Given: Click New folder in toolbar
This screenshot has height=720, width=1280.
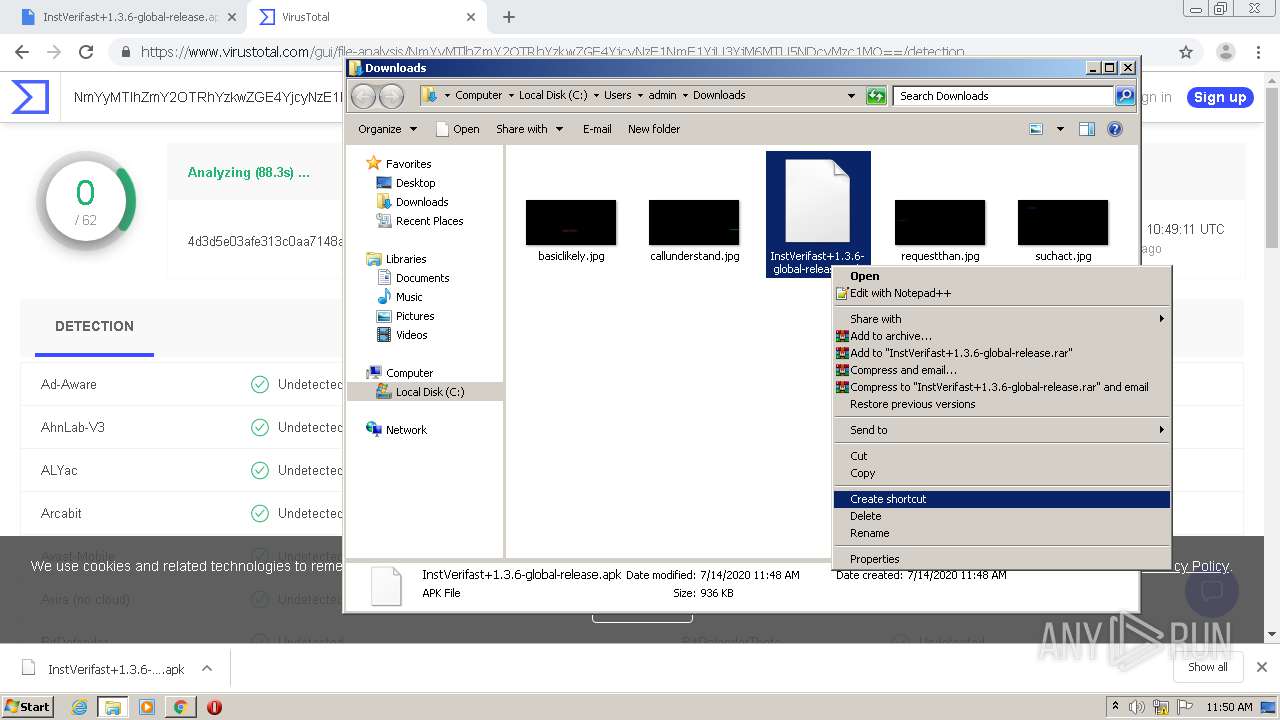Looking at the screenshot, I should 654,129.
